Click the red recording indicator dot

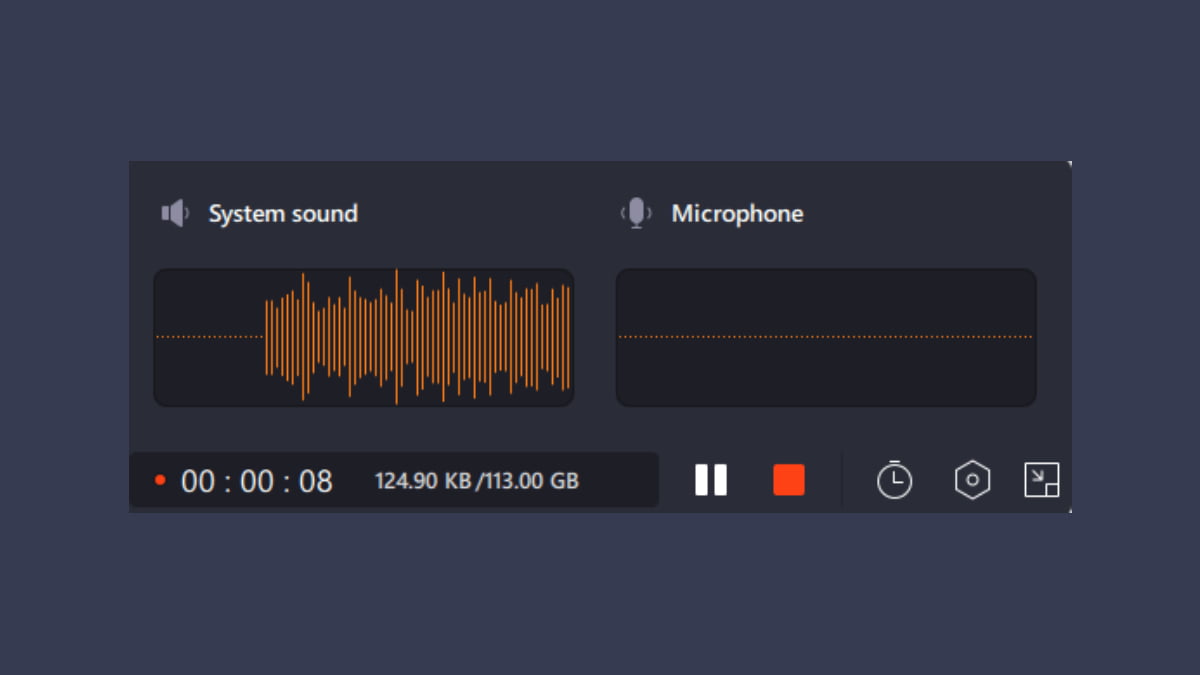coord(160,481)
